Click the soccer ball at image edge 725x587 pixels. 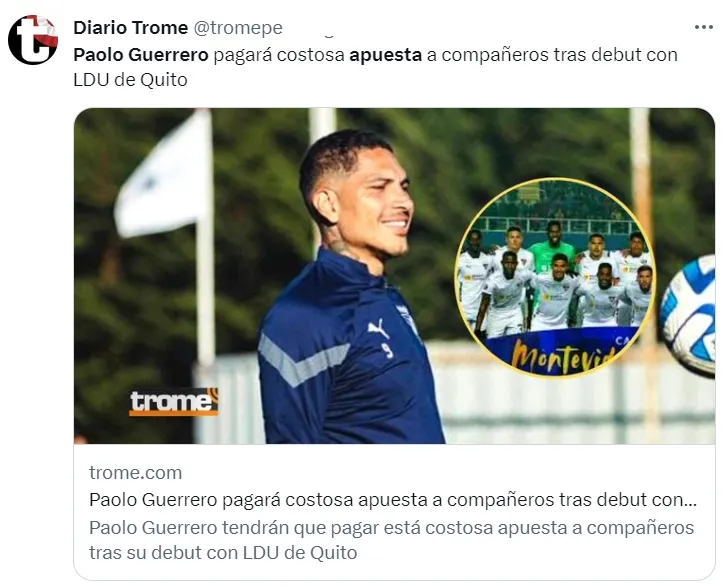[x=688, y=315]
